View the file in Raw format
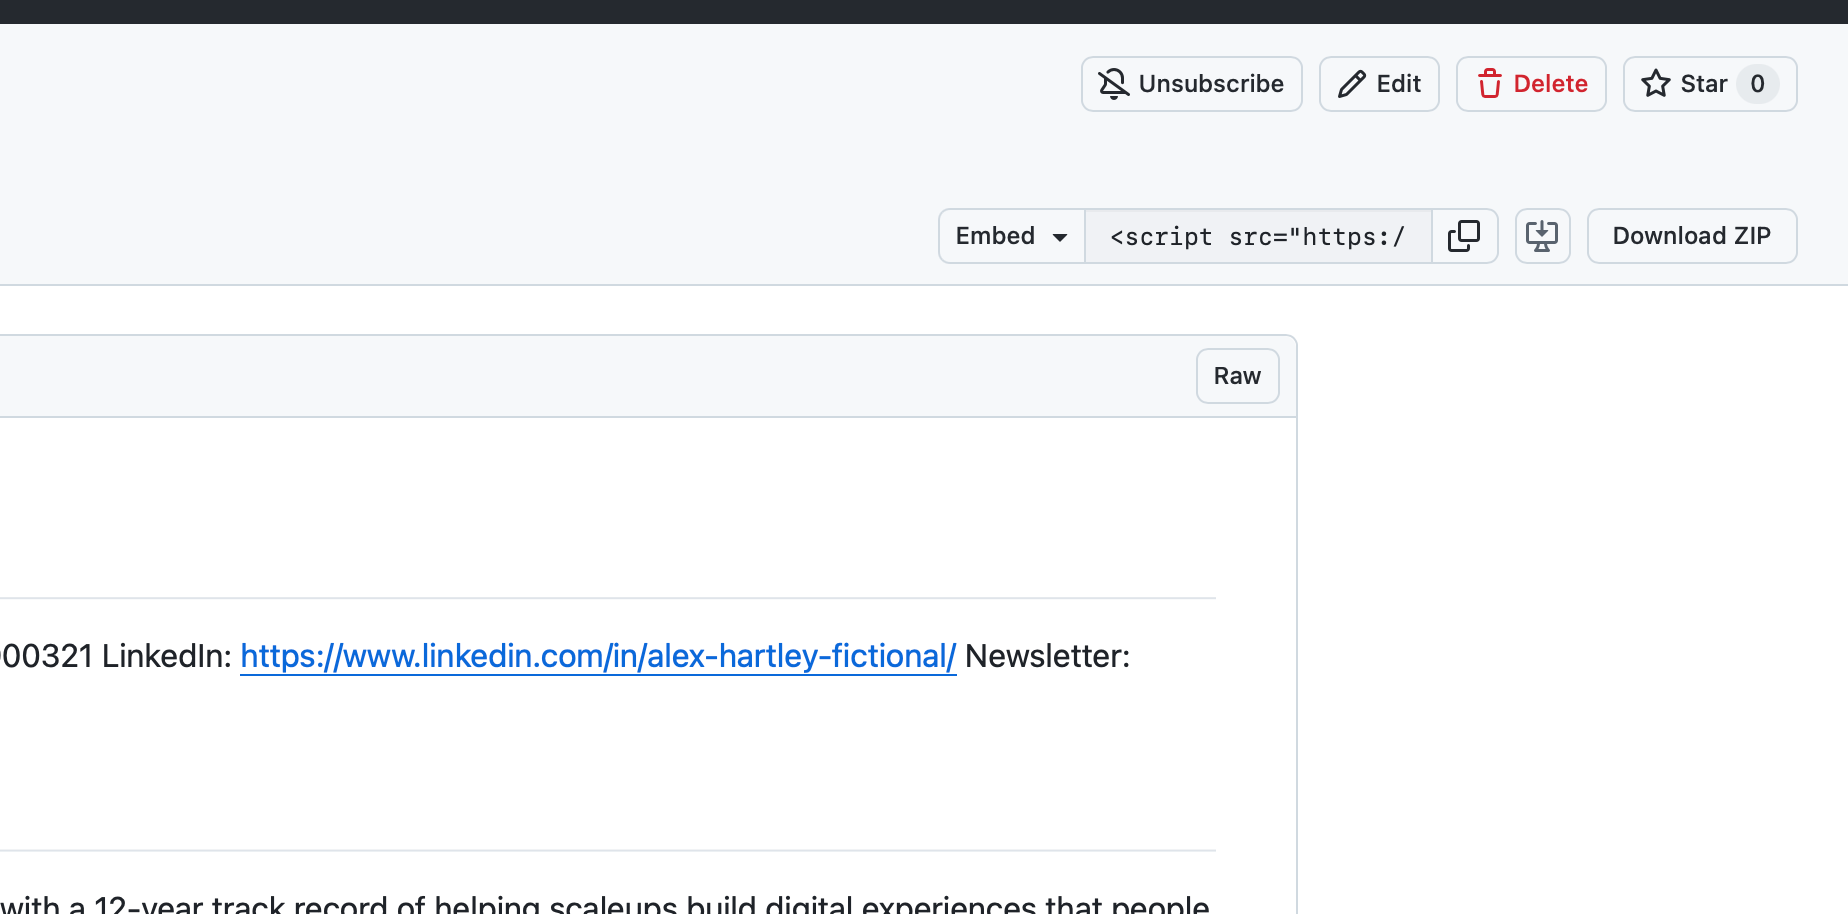Image resolution: width=1848 pixels, height=914 pixels. tap(1237, 376)
